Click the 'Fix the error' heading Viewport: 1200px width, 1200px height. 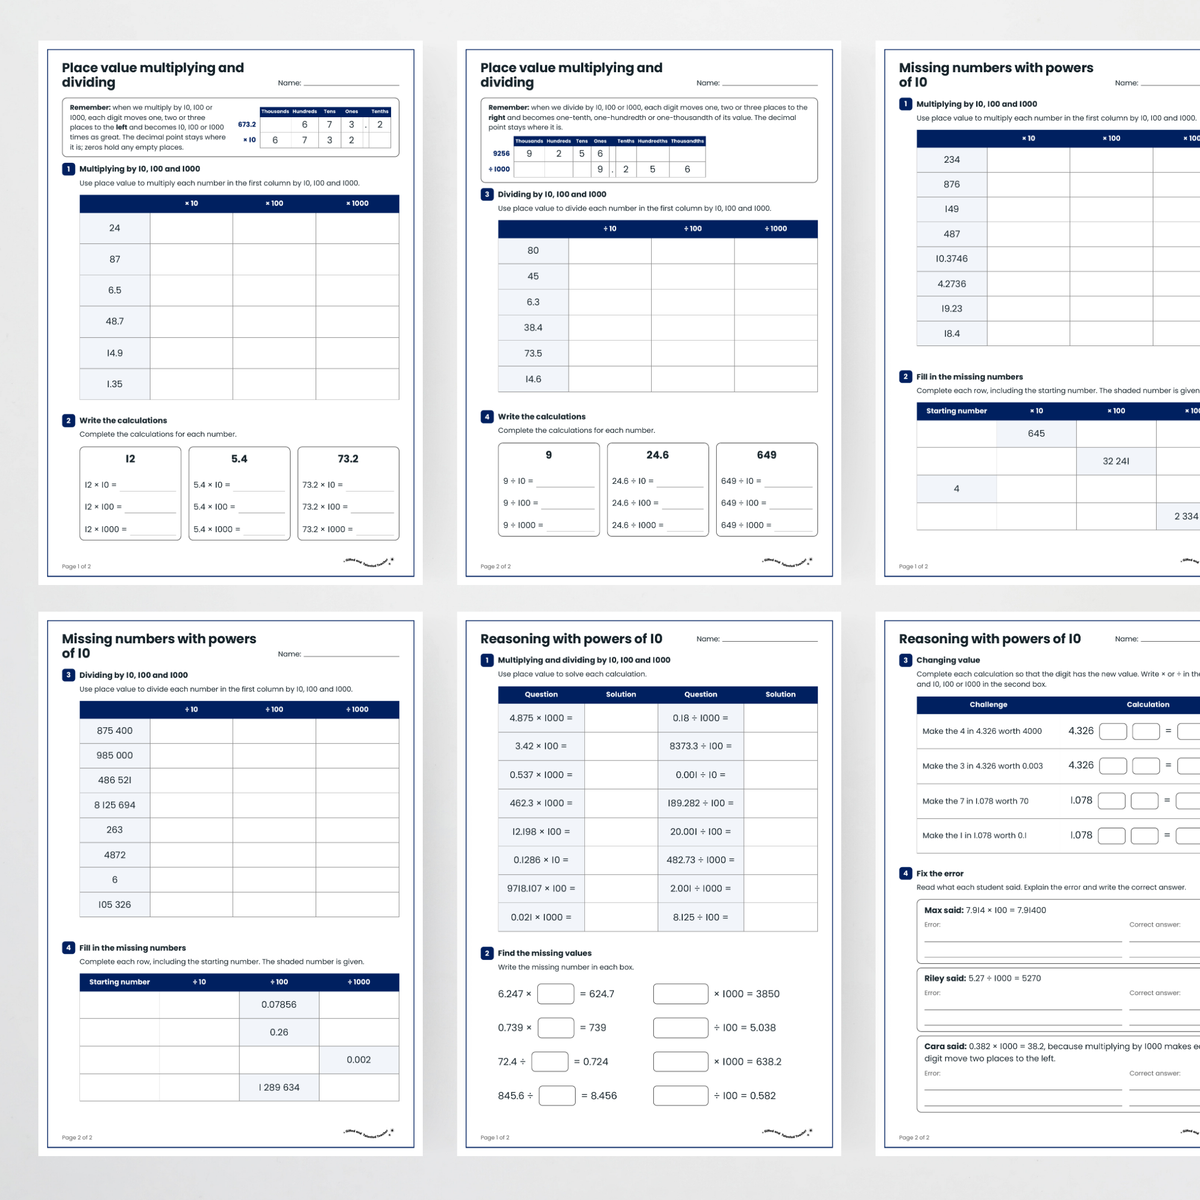[x=940, y=873]
